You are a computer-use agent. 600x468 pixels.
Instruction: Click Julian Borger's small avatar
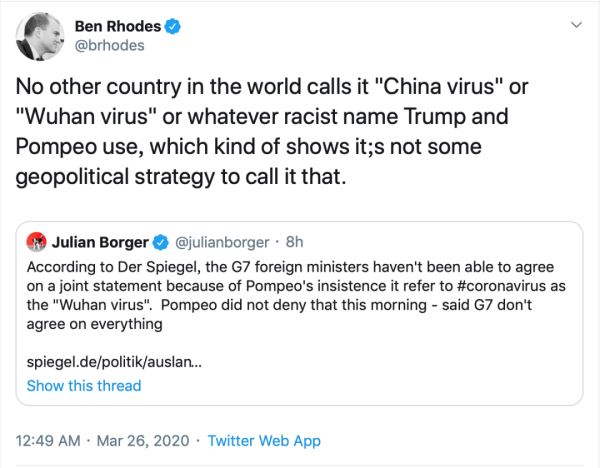(36, 242)
